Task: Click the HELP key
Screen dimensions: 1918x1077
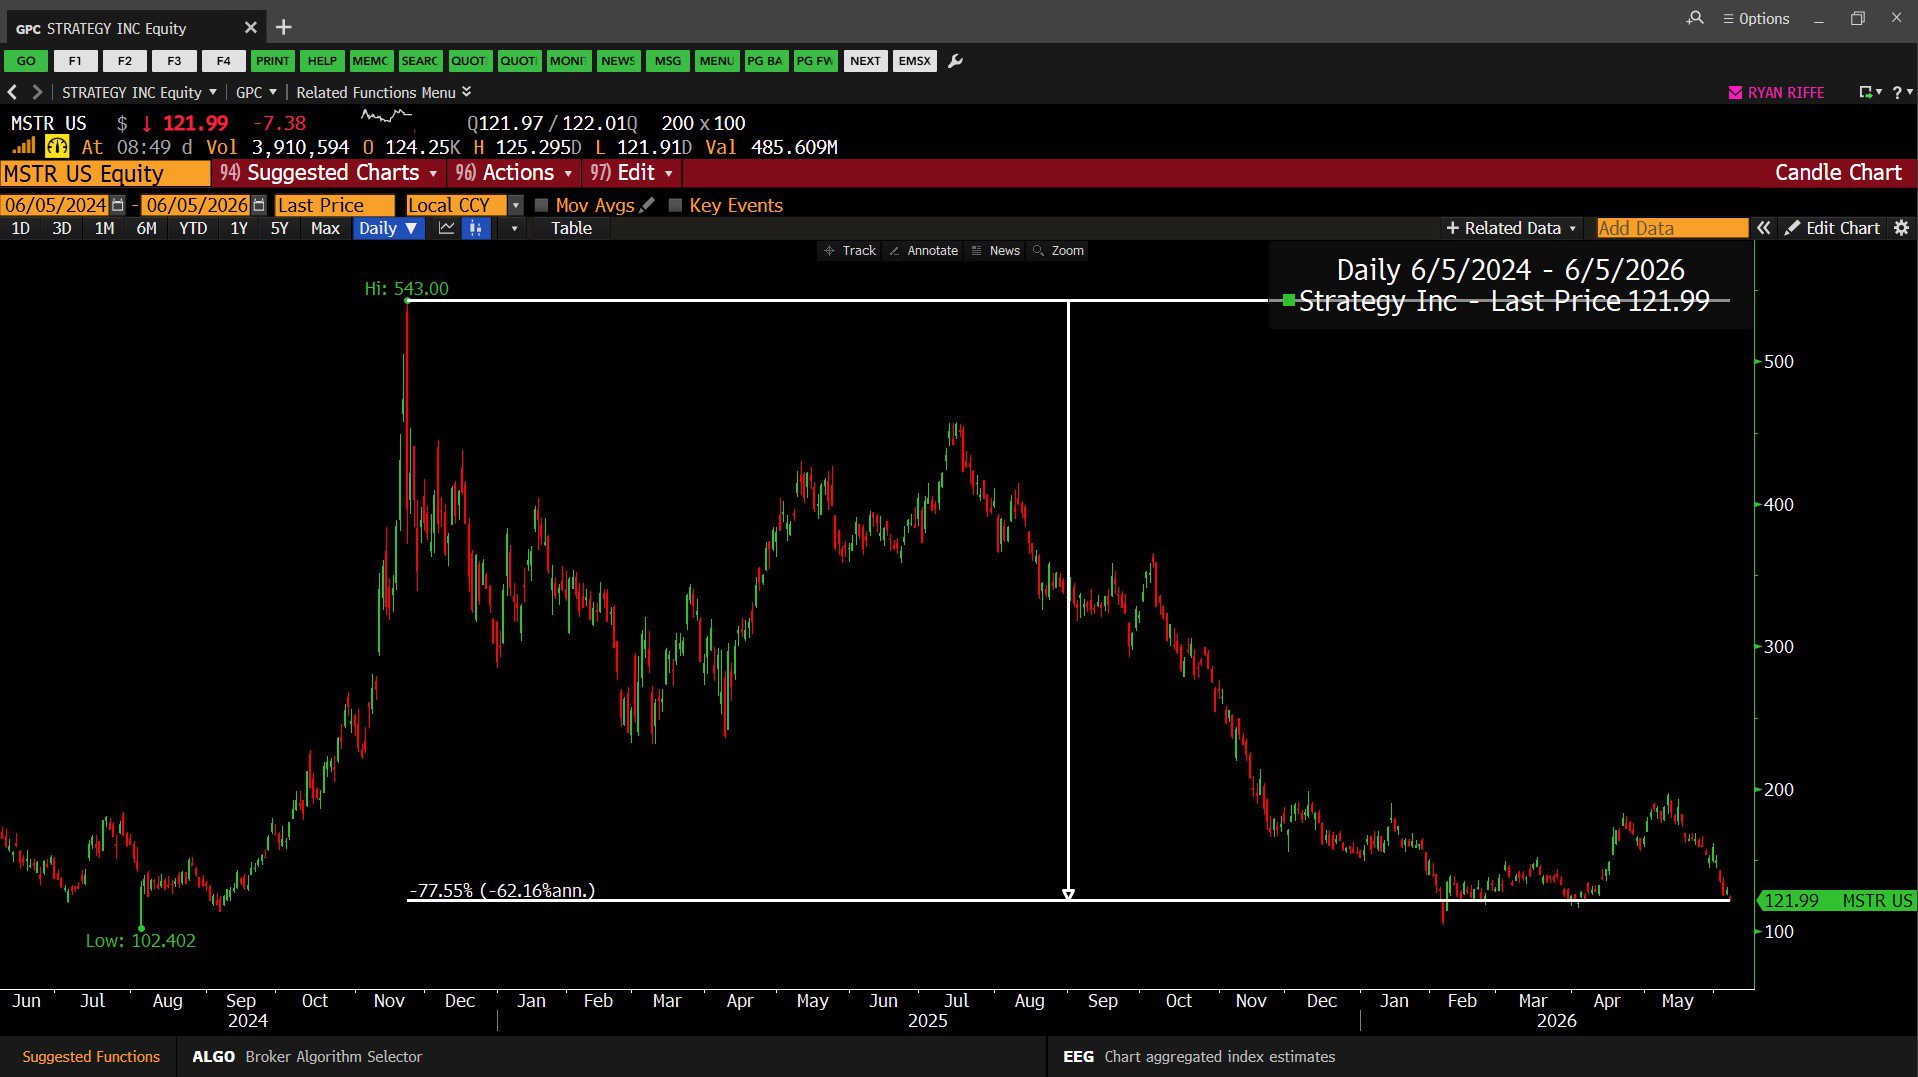Action: point(322,61)
